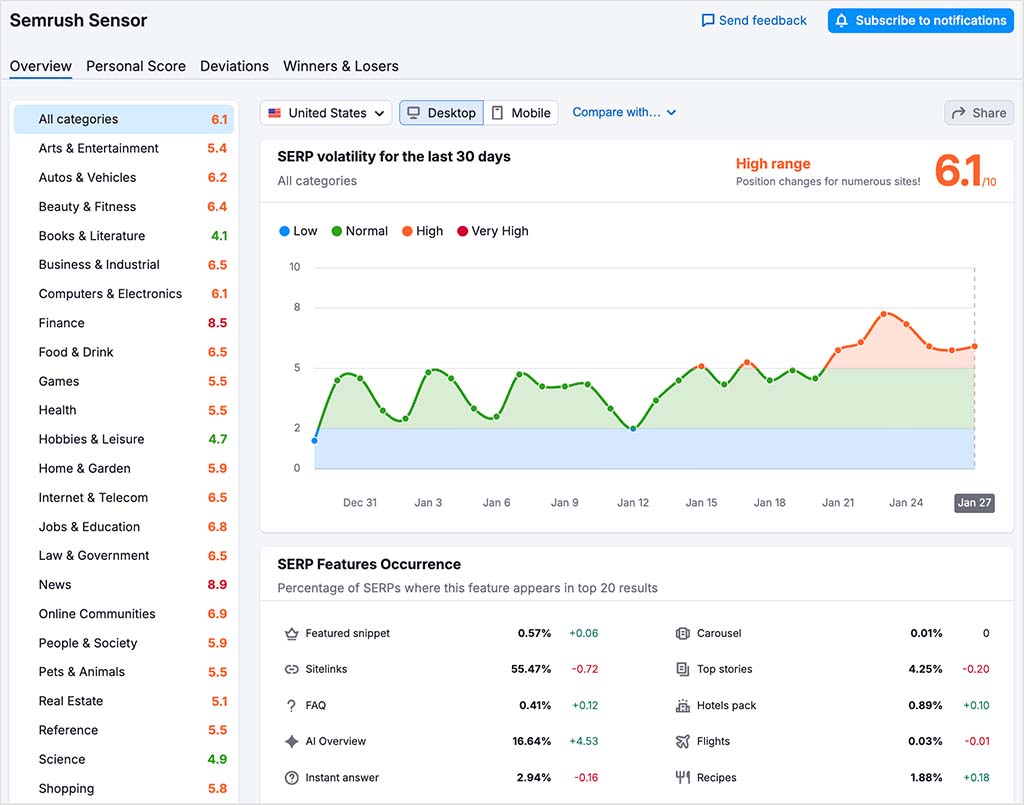1024x805 pixels.
Task: Click the Hotels pack building icon
Action: coord(682,706)
